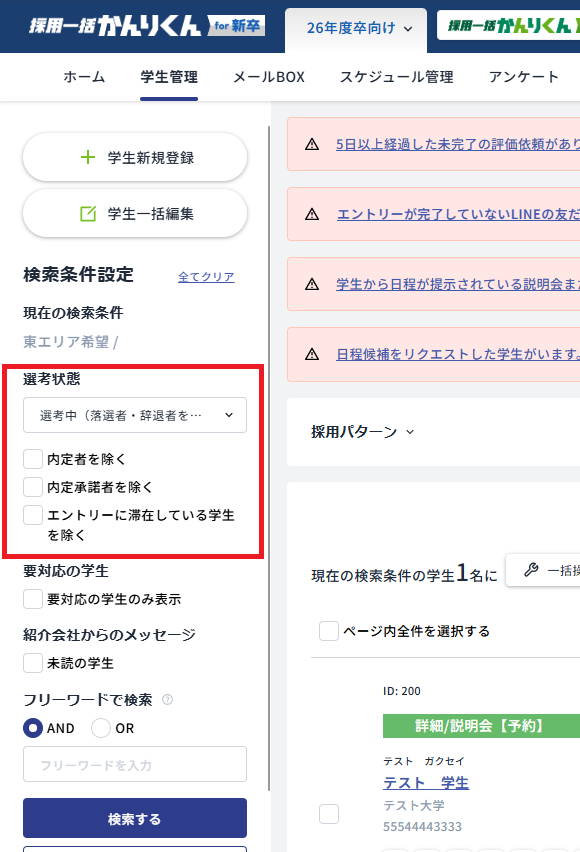This screenshot has height=852, width=580.
Task: Click the help icon next to フリーワードで検索
Action: [167, 700]
